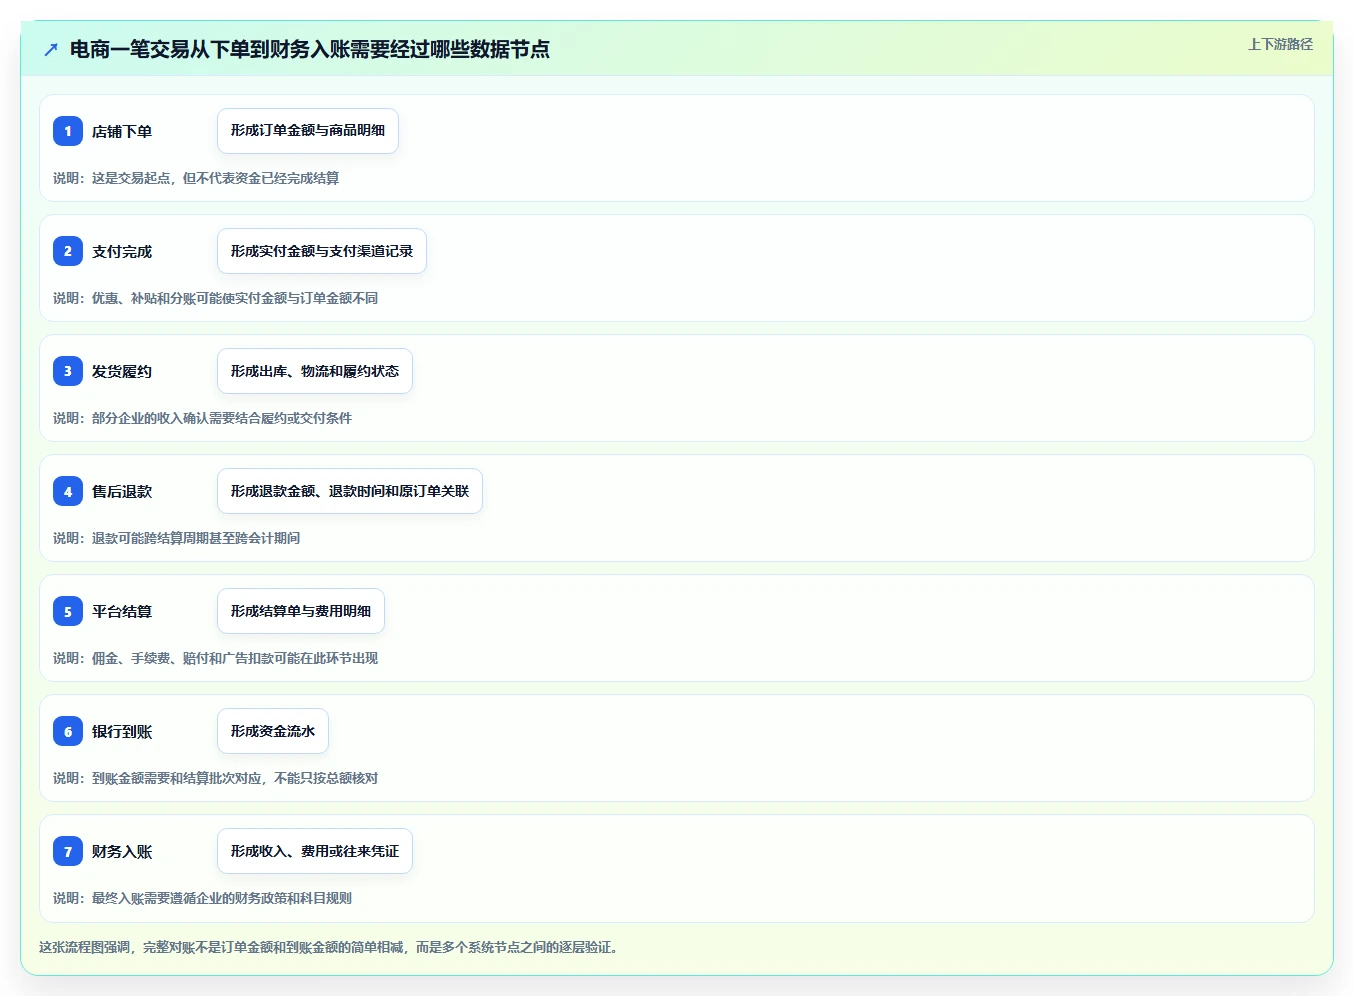This screenshot has height=996, width=1354.
Task: Select step badge number 1
Action: click(x=68, y=131)
